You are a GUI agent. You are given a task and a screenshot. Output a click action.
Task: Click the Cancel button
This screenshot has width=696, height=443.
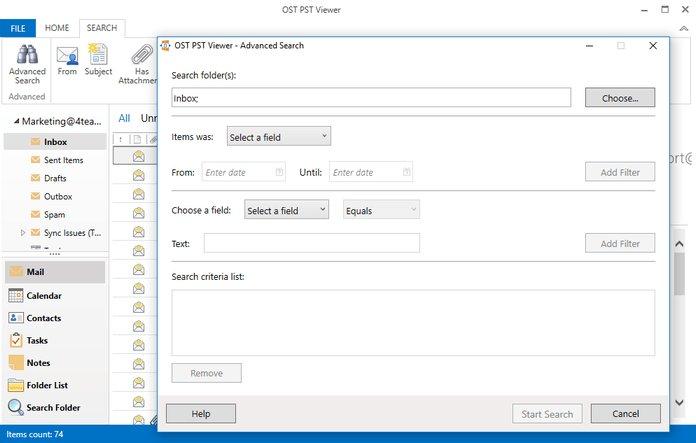625,414
